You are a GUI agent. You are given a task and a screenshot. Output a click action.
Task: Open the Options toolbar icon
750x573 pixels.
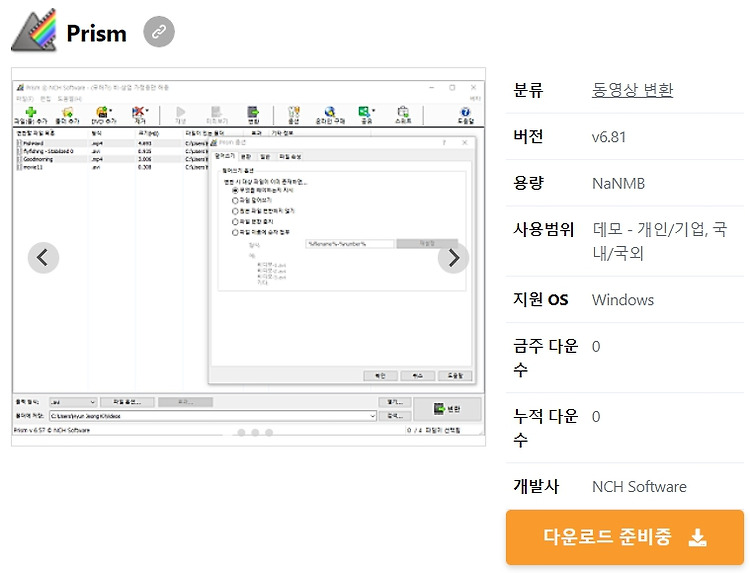294,112
